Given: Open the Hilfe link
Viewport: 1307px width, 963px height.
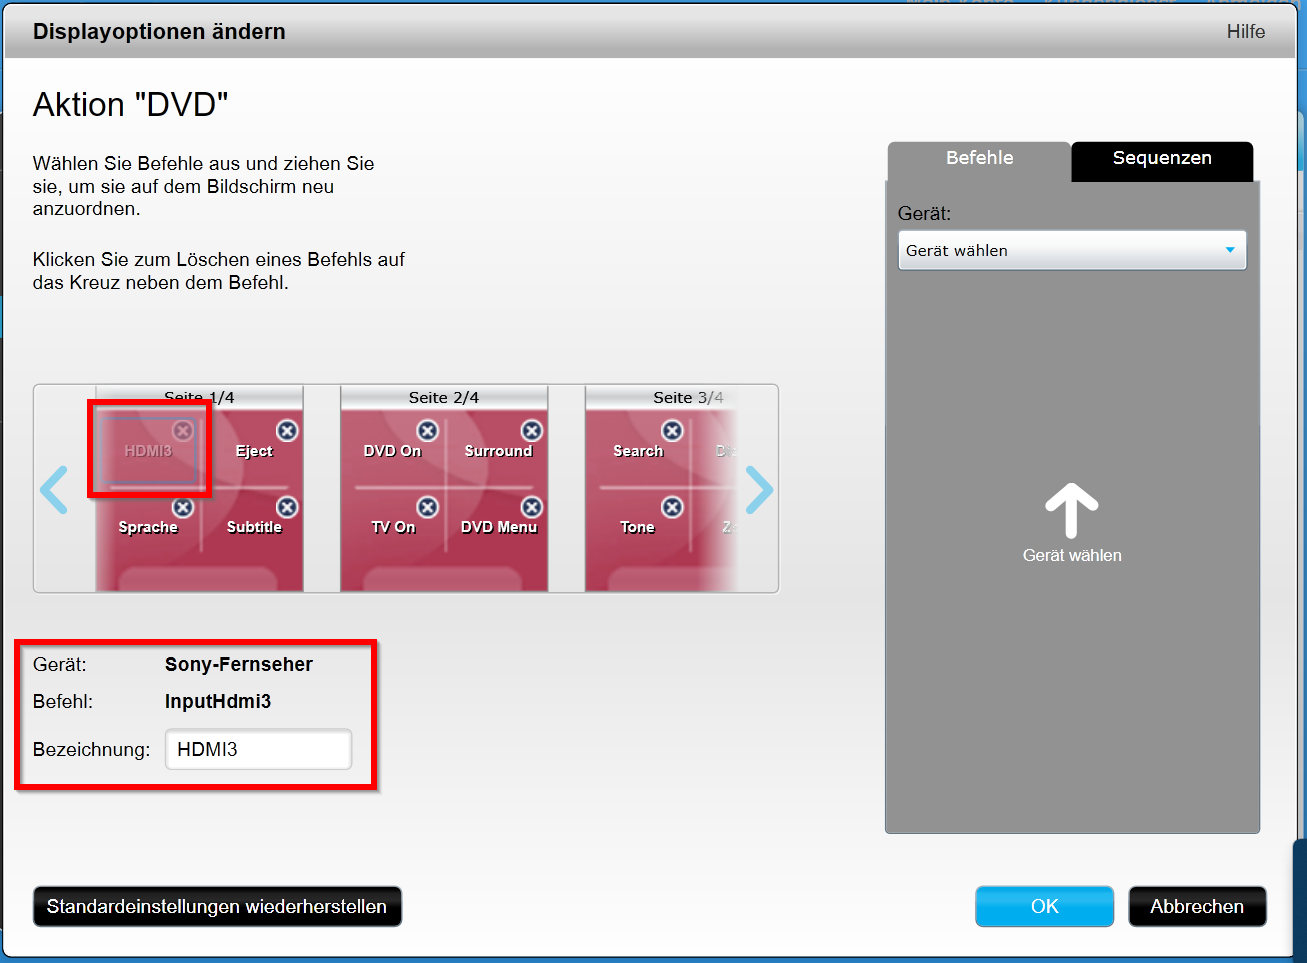Looking at the screenshot, I should (x=1245, y=32).
